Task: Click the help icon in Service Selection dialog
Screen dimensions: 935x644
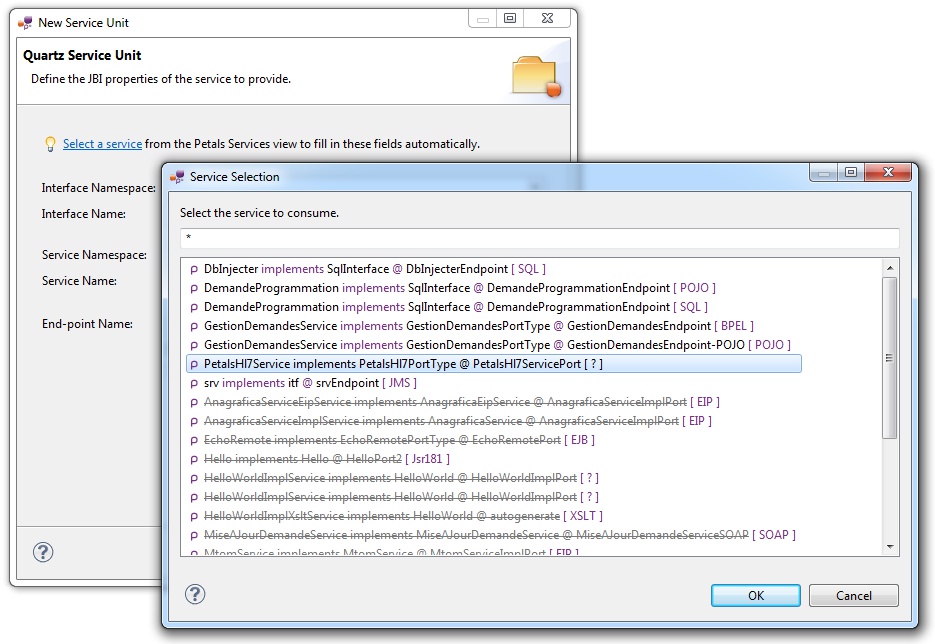Action: [x=195, y=594]
